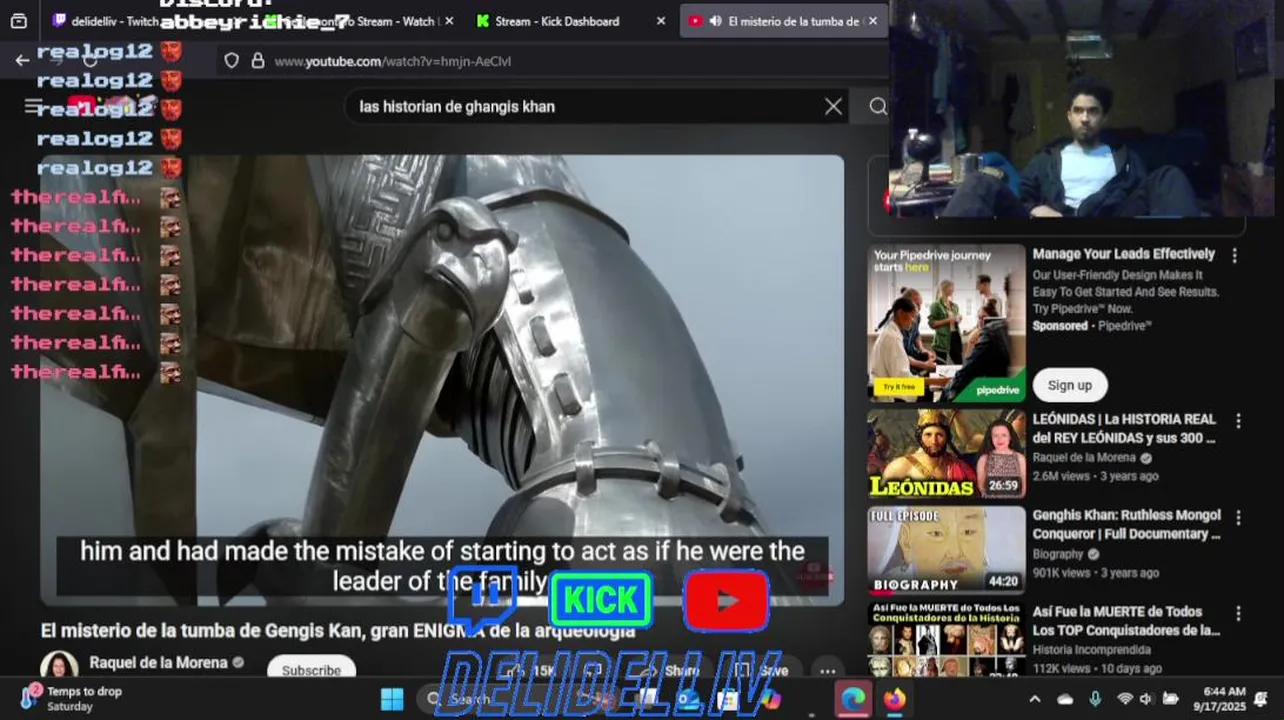Mute the playing YouTube tab
1284x720 pixels.
[715, 21]
